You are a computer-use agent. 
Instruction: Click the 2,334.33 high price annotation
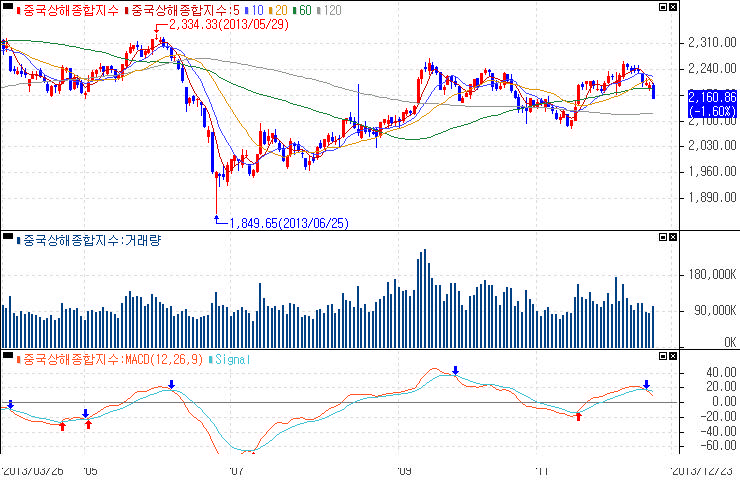coord(227,23)
